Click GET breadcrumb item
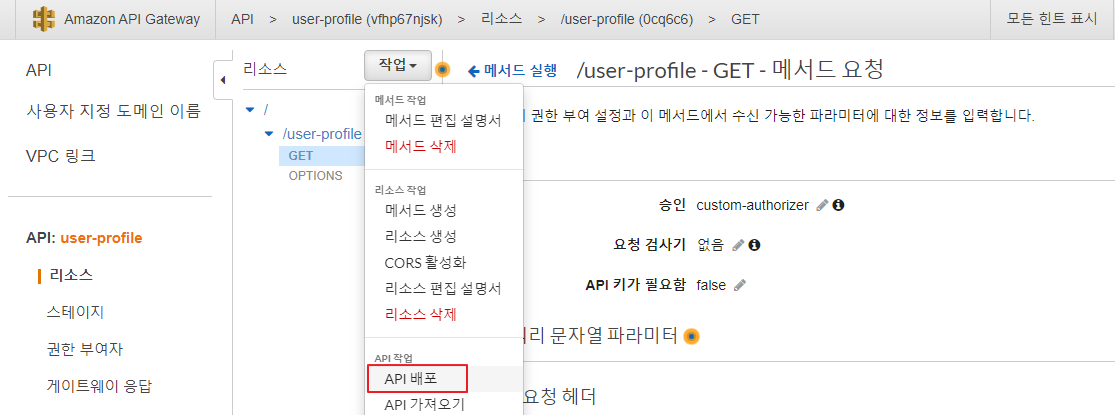Viewport: 1115px width, 415px height. click(745, 19)
